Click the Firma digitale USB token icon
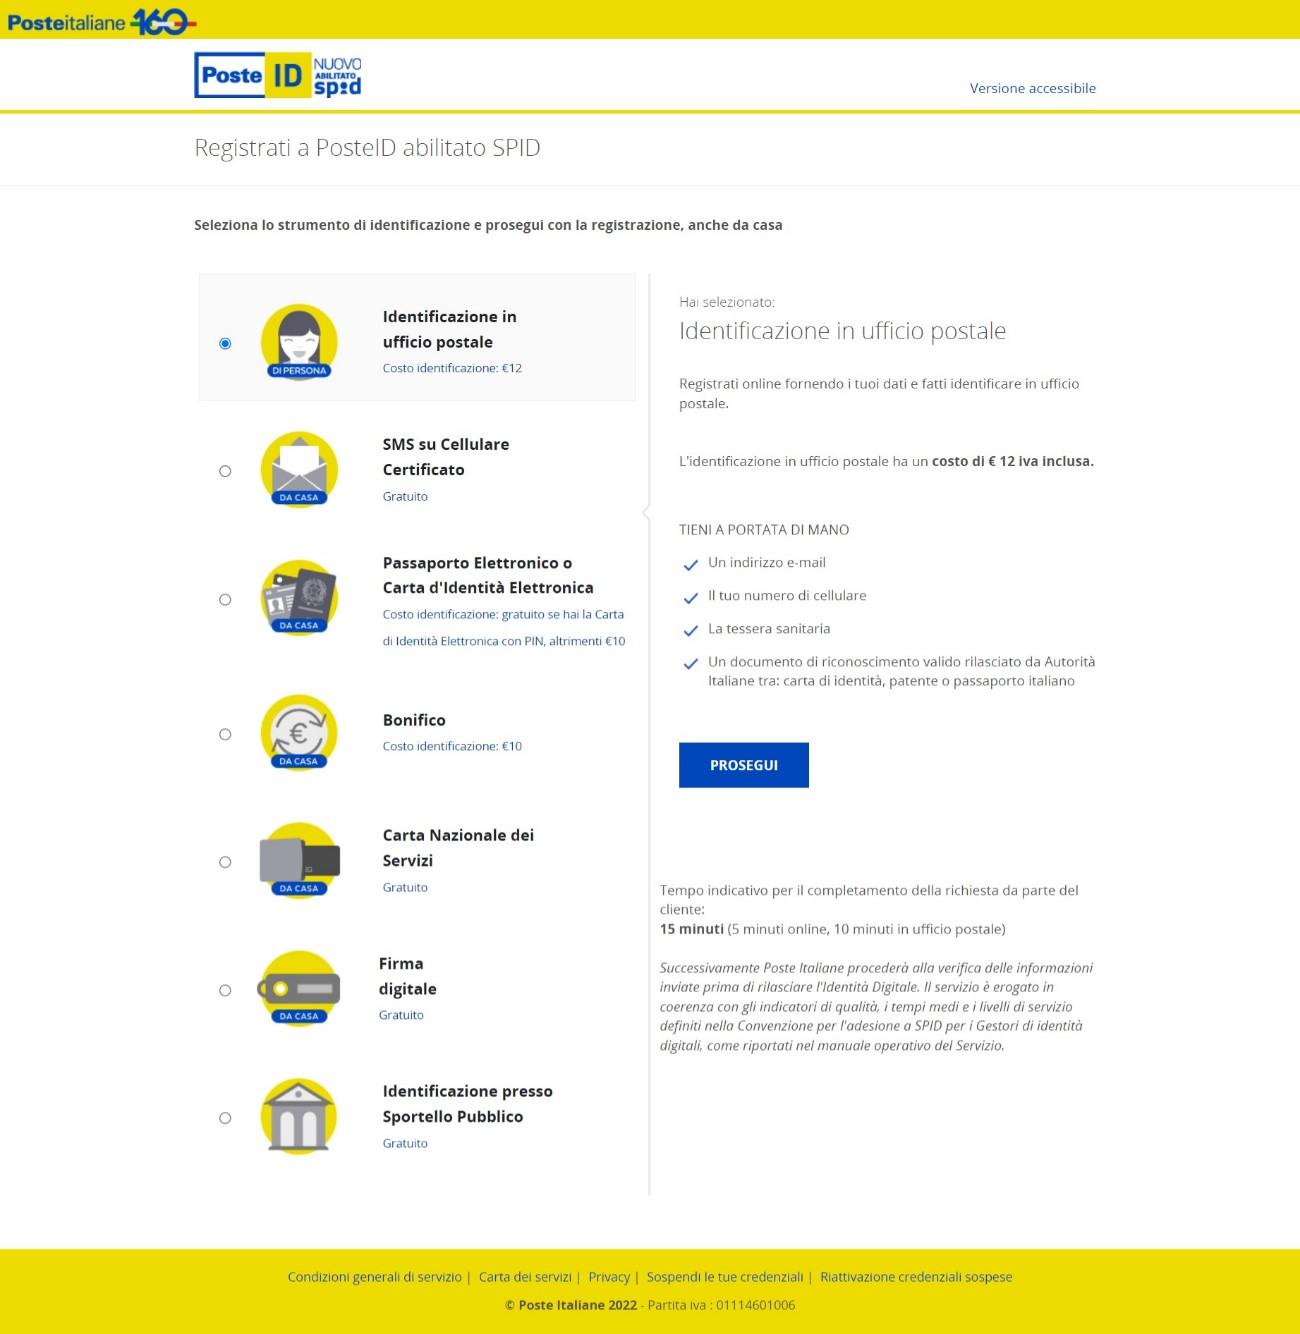1300x1334 pixels. pyautogui.click(x=299, y=989)
